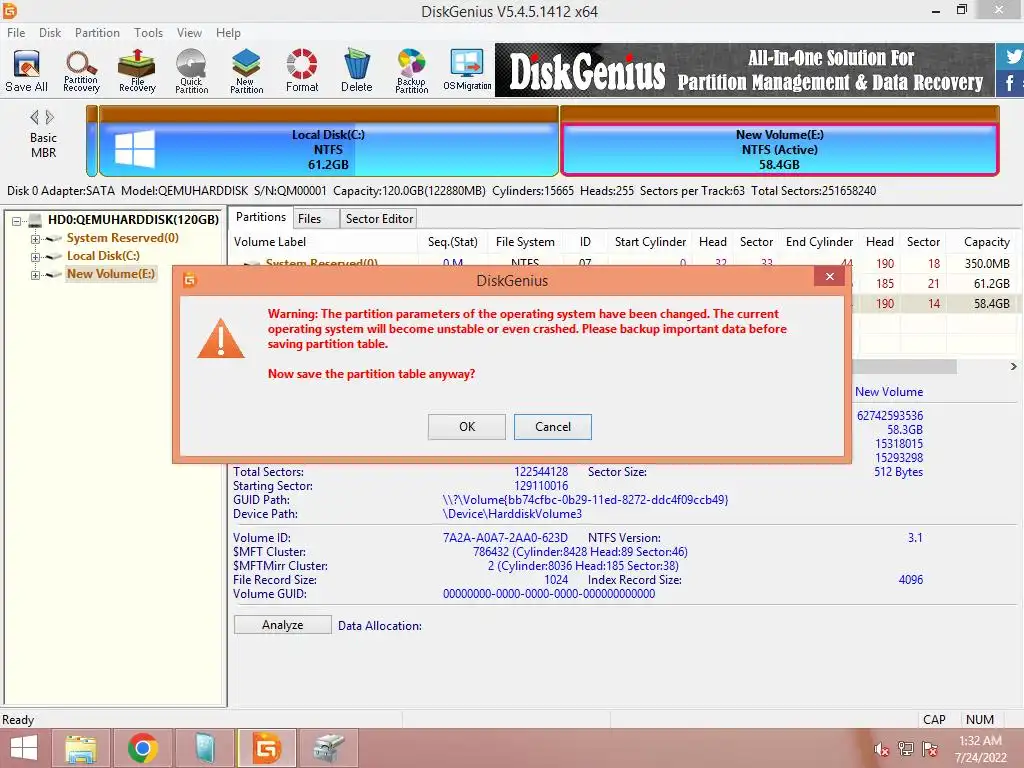Click the Quick Partition icon
Viewport: 1024px width, 768px height.
coord(191,70)
